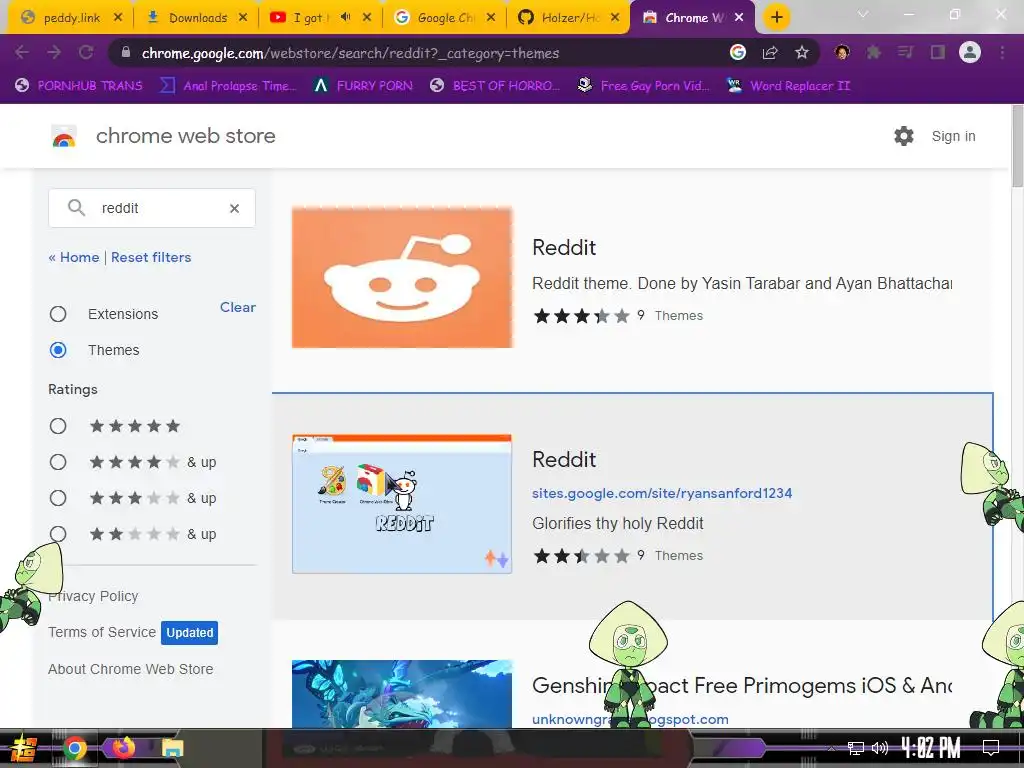Image resolution: width=1024 pixels, height=768 pixels.
Task: Click the taskbar clock 4:02 PM
Action: click(931, 747)
